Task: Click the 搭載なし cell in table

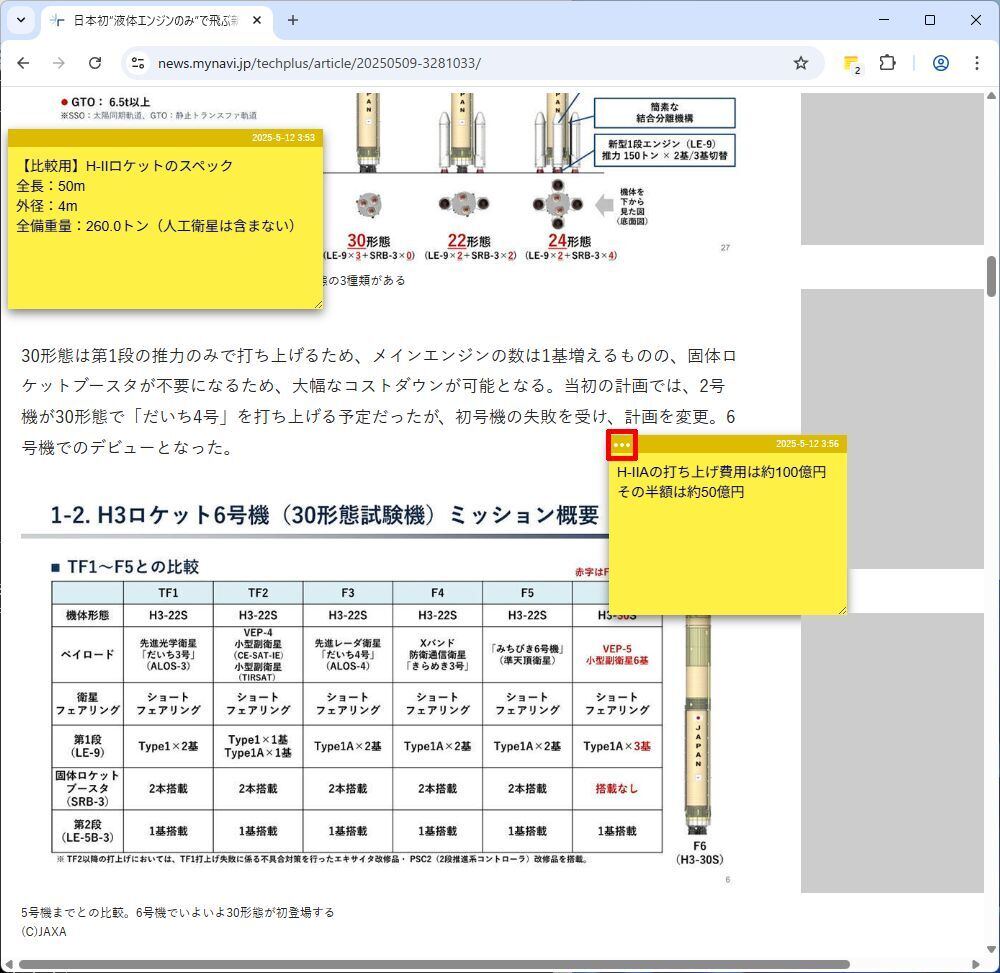Action: tap(617, 789)
